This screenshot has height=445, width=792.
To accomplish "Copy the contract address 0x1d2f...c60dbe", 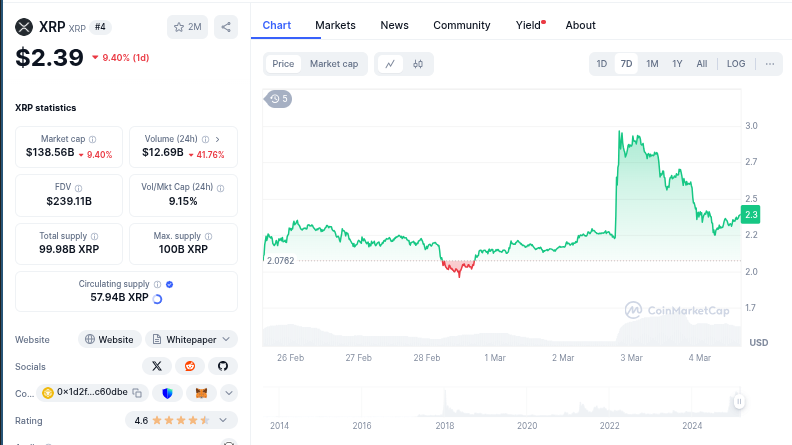I will (137, 392).
